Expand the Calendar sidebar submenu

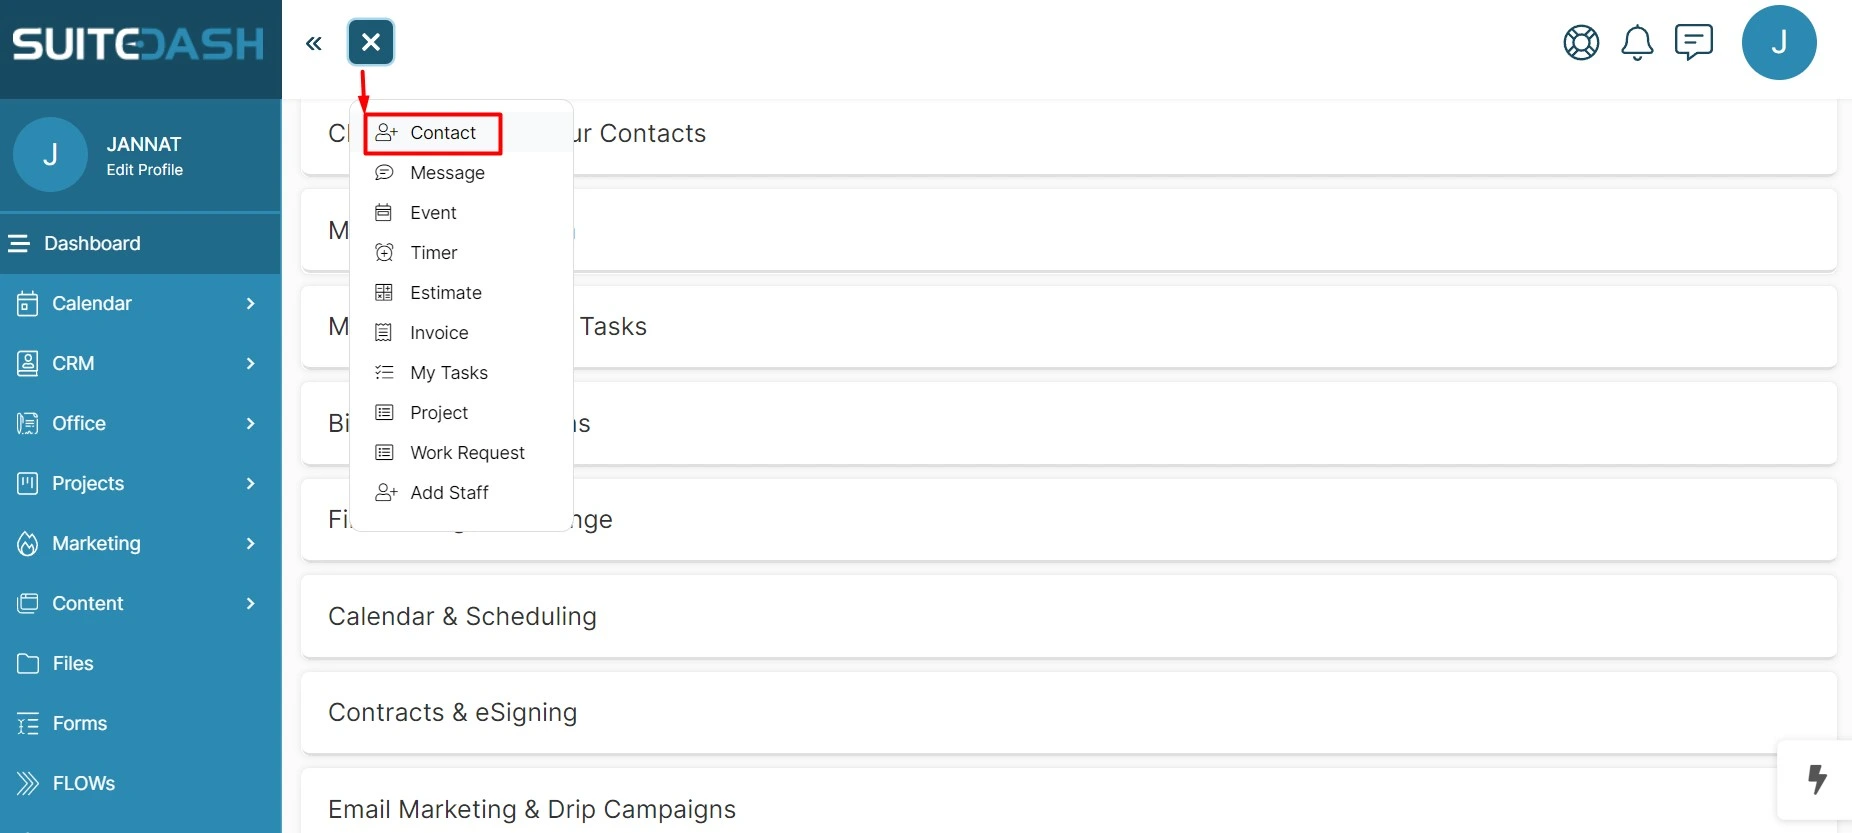[x=250, y=303]
